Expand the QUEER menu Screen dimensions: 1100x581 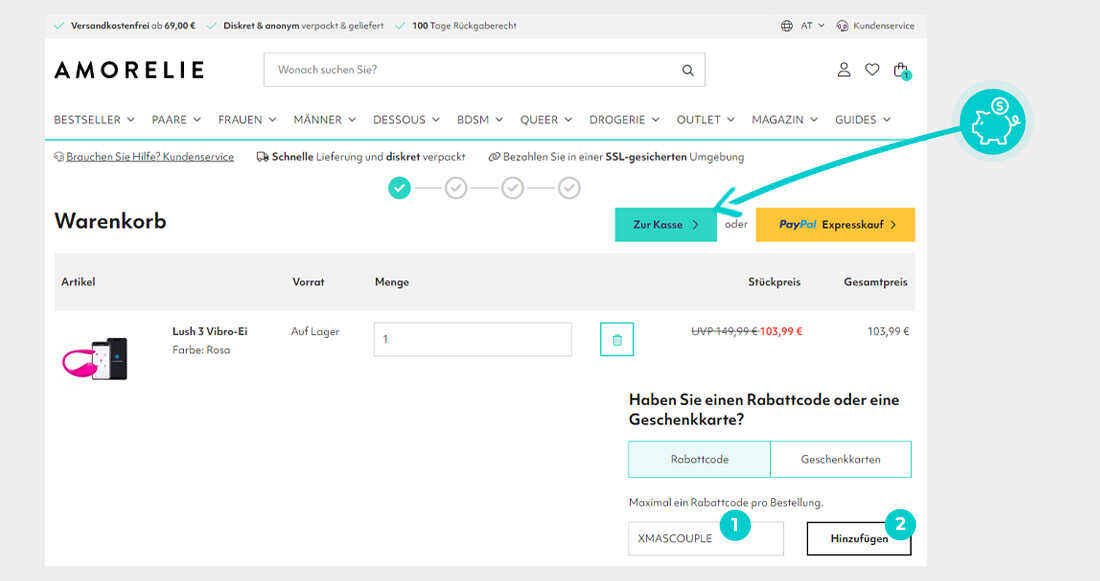pos(546,120)
